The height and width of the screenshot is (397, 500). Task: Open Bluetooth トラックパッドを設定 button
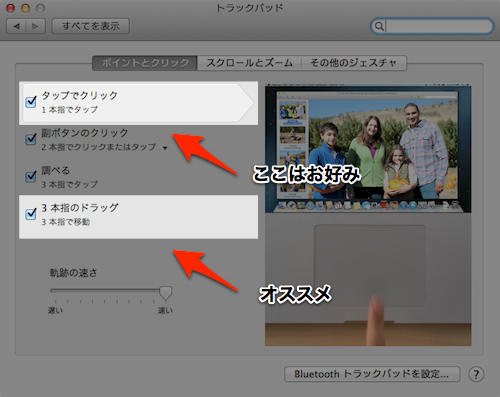(x=372, y=374)
